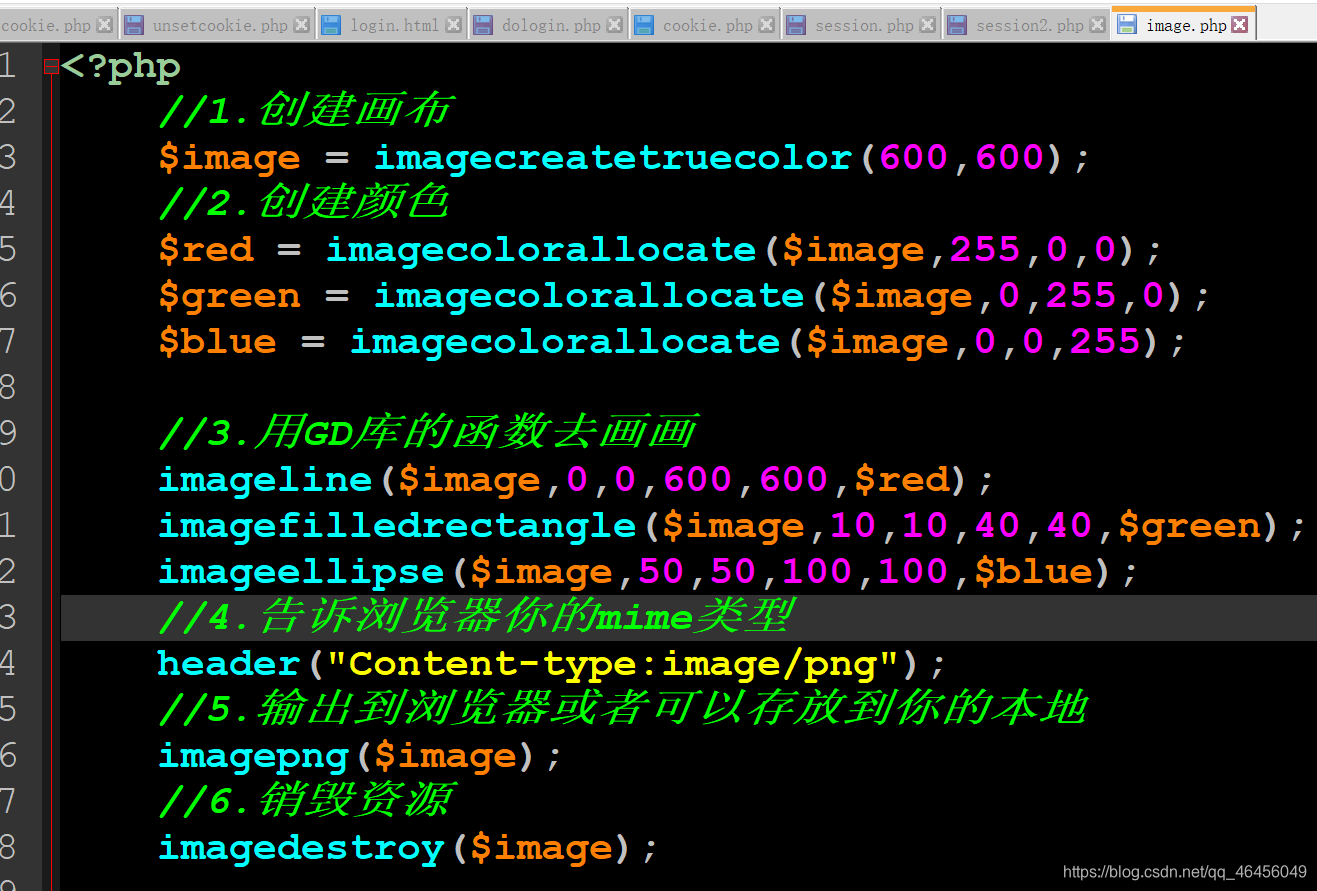The image size is (1317, 891).
Task: Click the disk icon on login.html tab
Action: pyautogui.click(x=331, y=25)
